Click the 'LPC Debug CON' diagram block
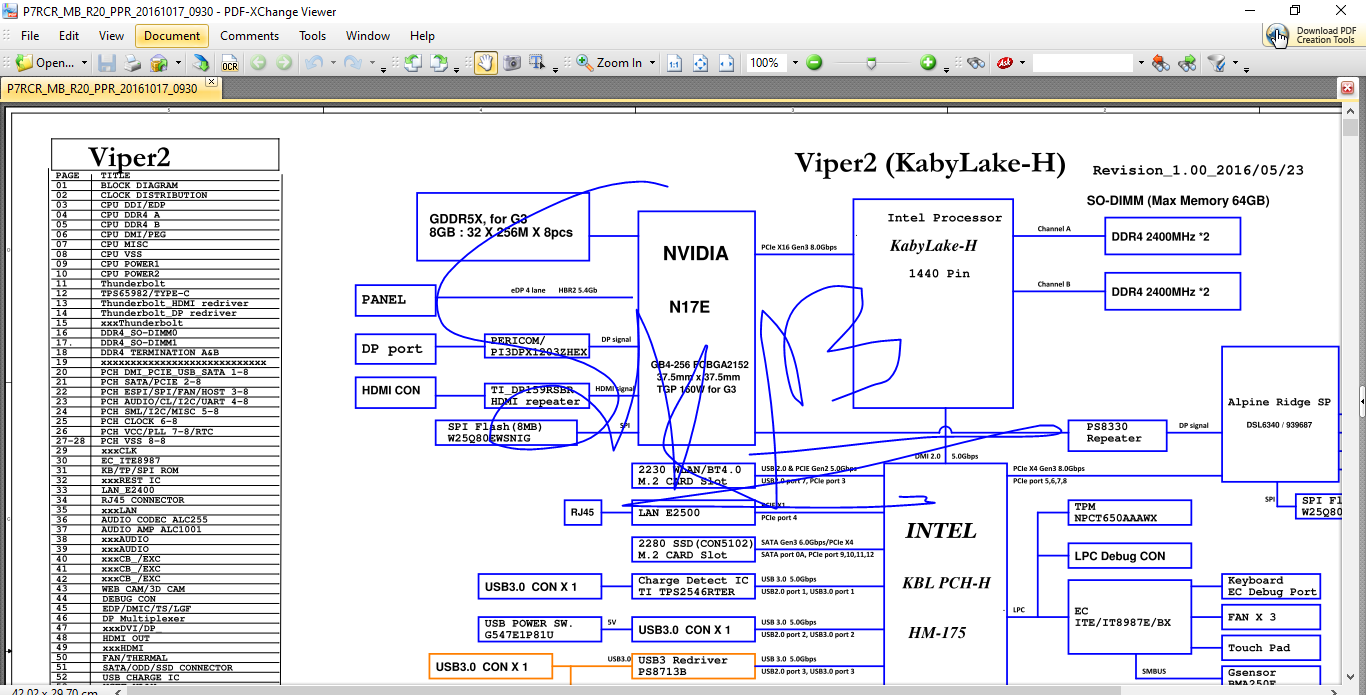The height and width of the screenshot is (695, 1366). 1130,556
